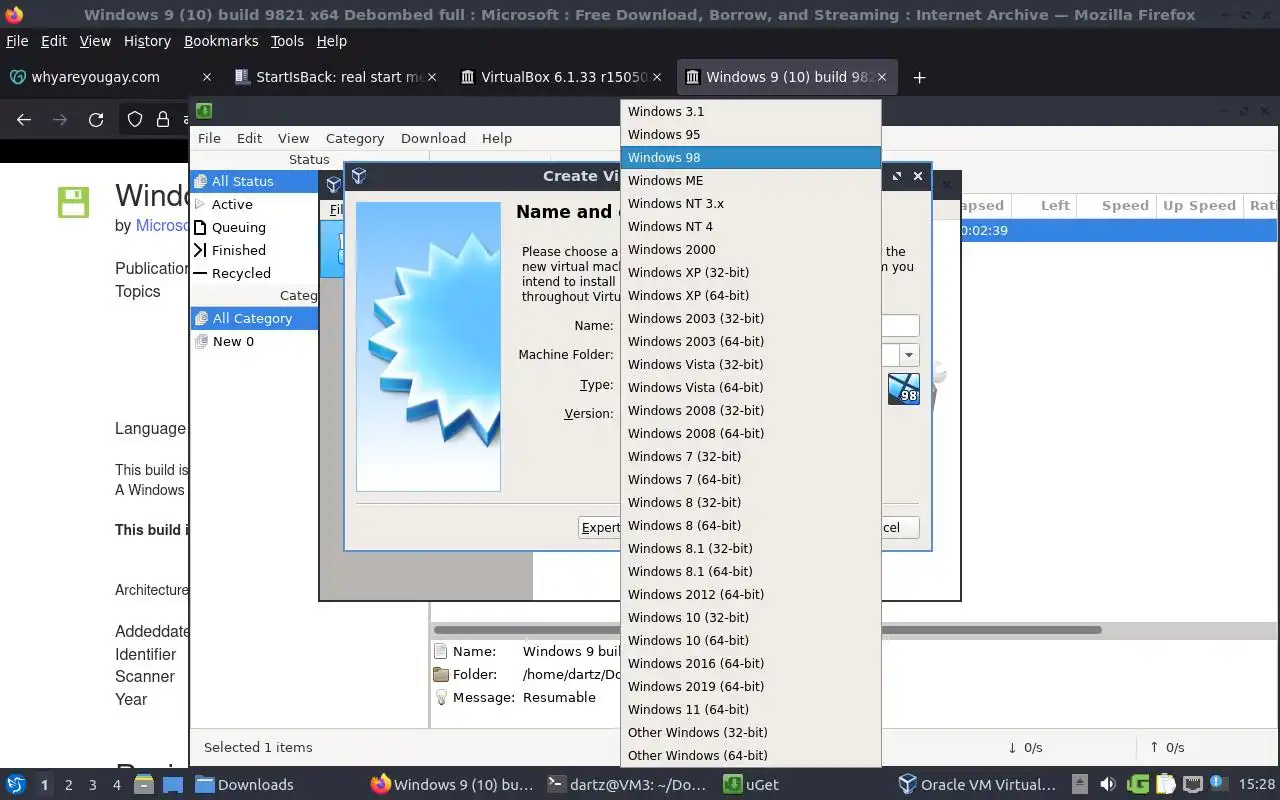1280x800 pixels.
Task: Choose Windows XP (32-bit) option
Action: (750, 272)
